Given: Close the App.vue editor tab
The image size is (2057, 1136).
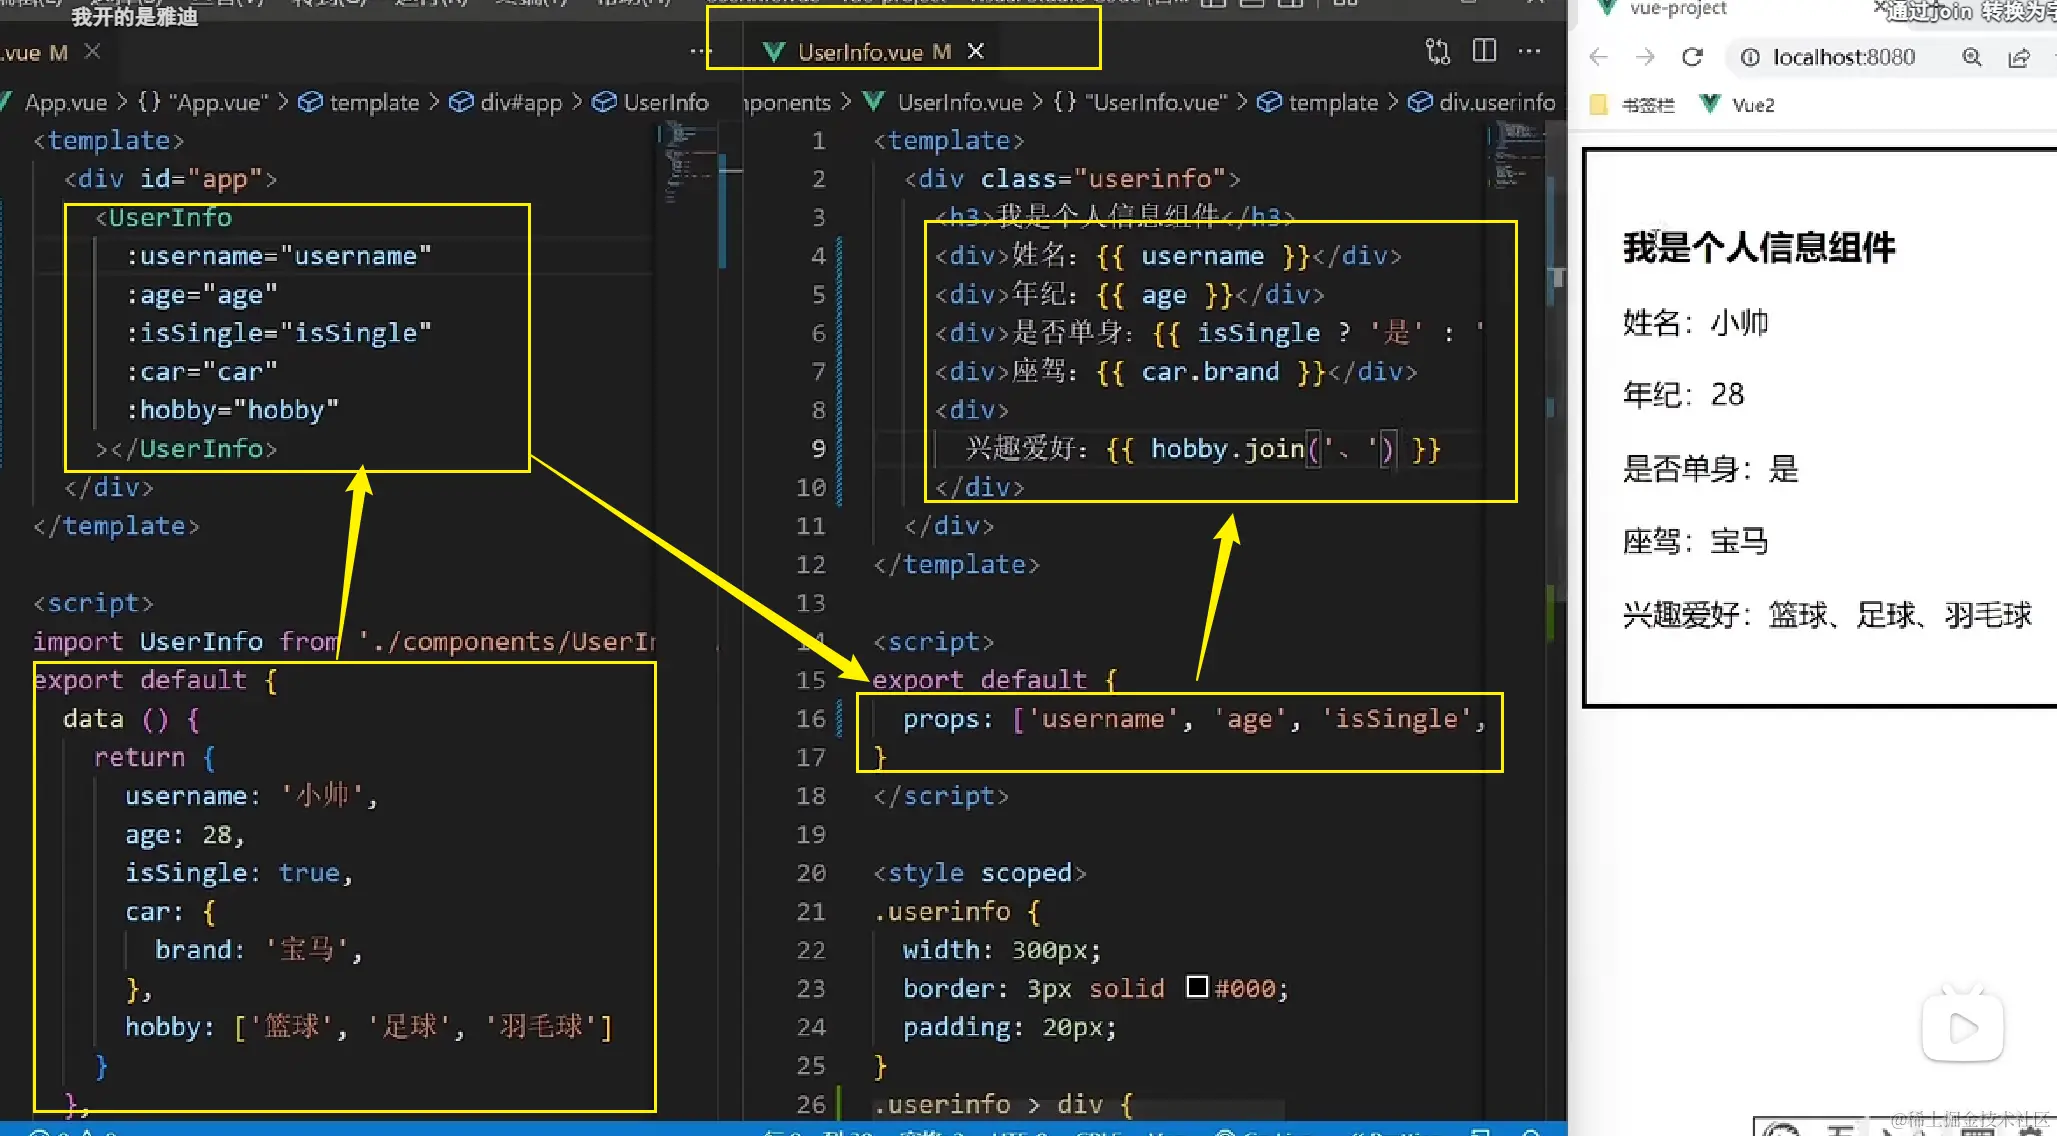Looking at the screenshot, I should 92,51.
